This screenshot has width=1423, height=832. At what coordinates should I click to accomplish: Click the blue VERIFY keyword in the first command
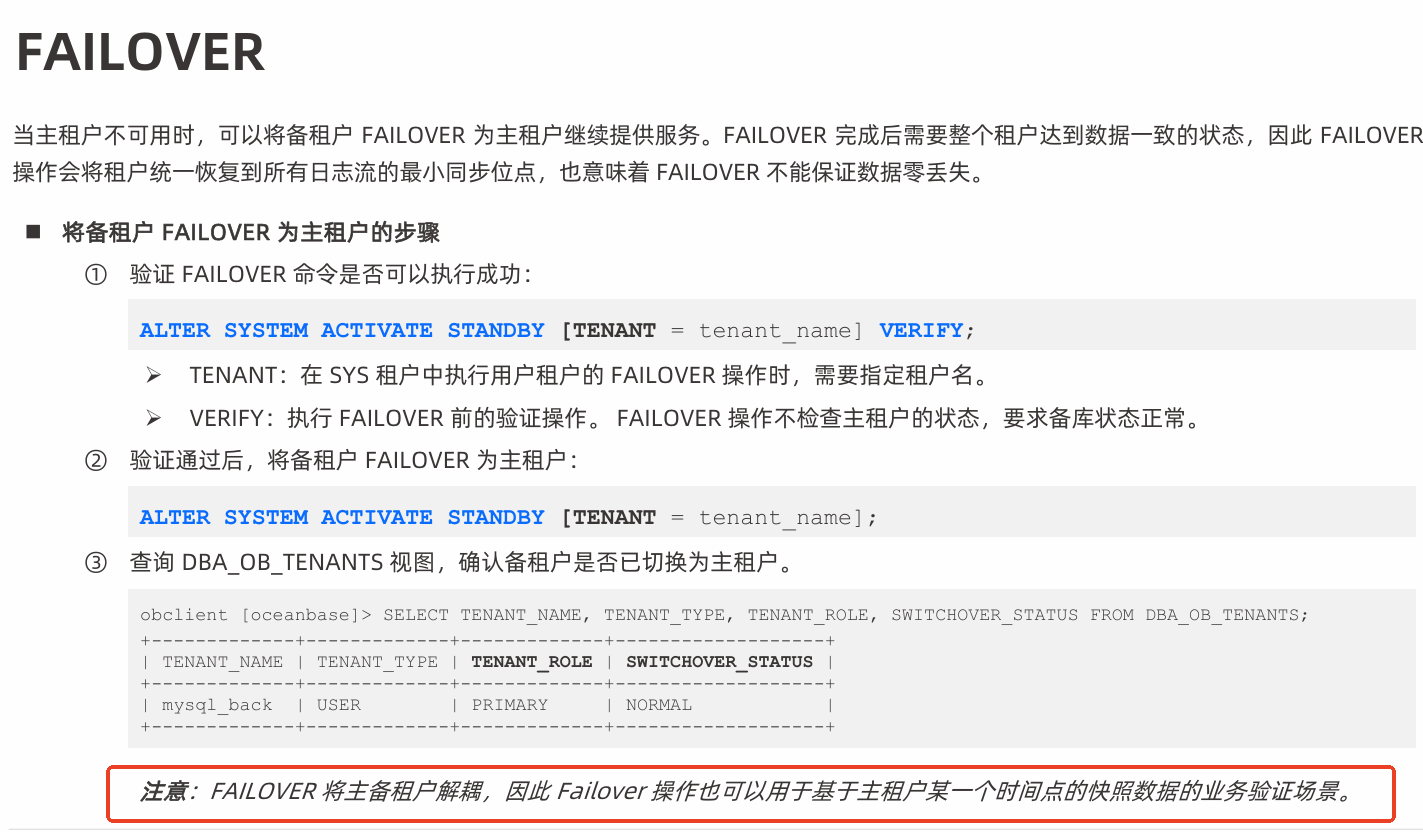(920, 330)
